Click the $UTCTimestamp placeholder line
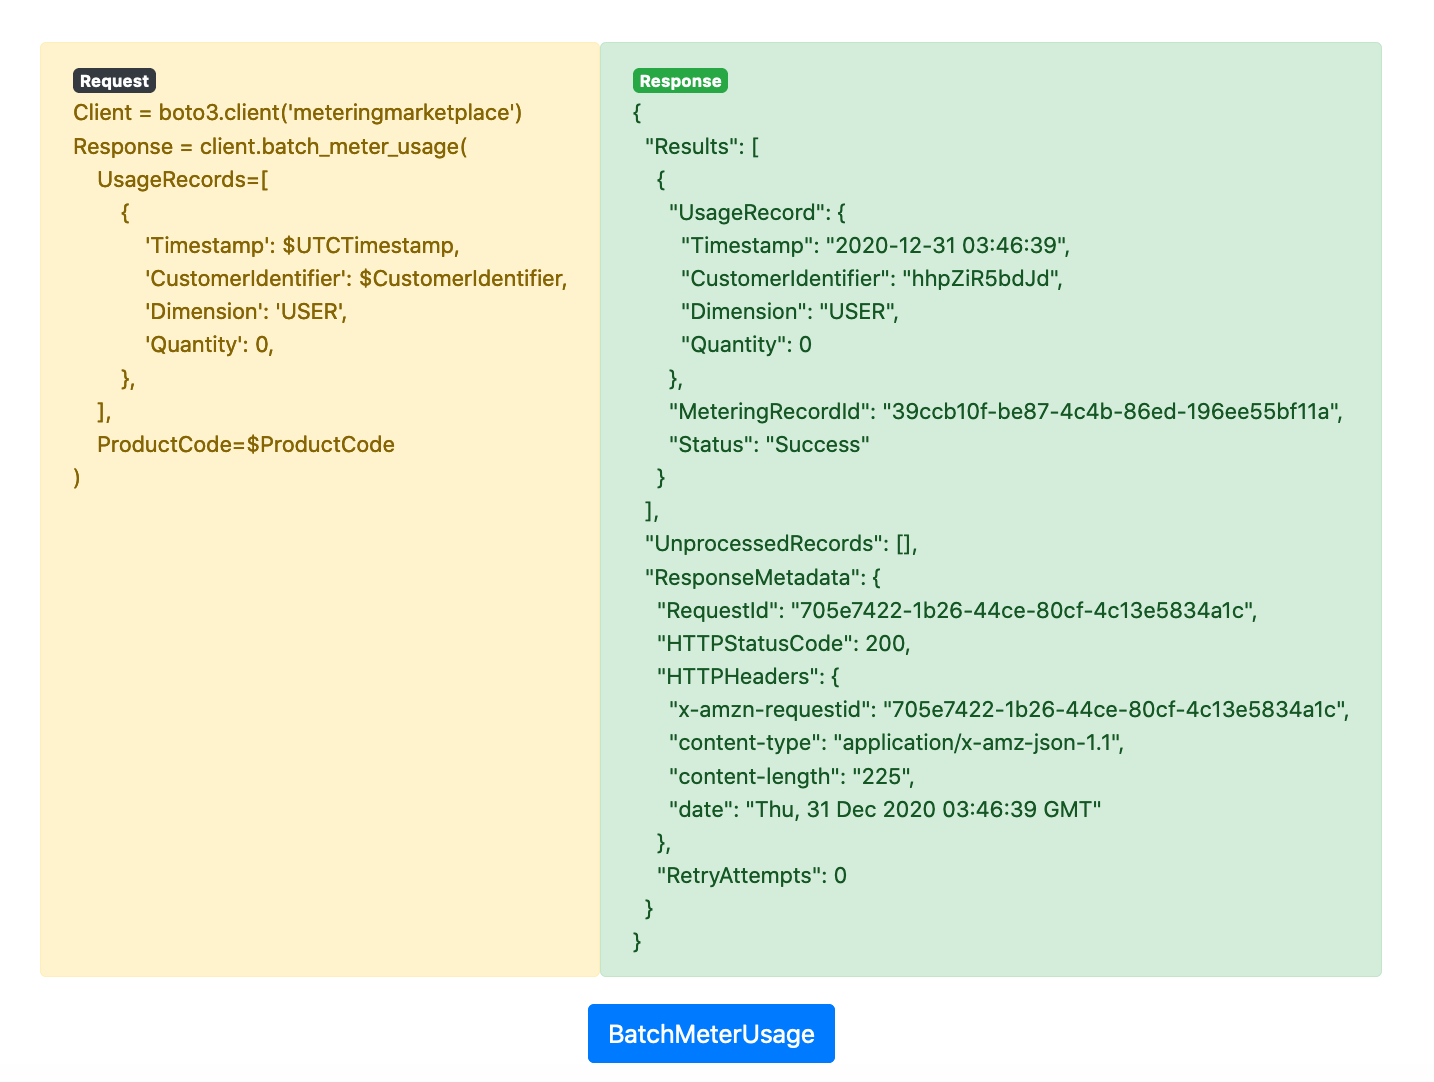 [302, 246]
